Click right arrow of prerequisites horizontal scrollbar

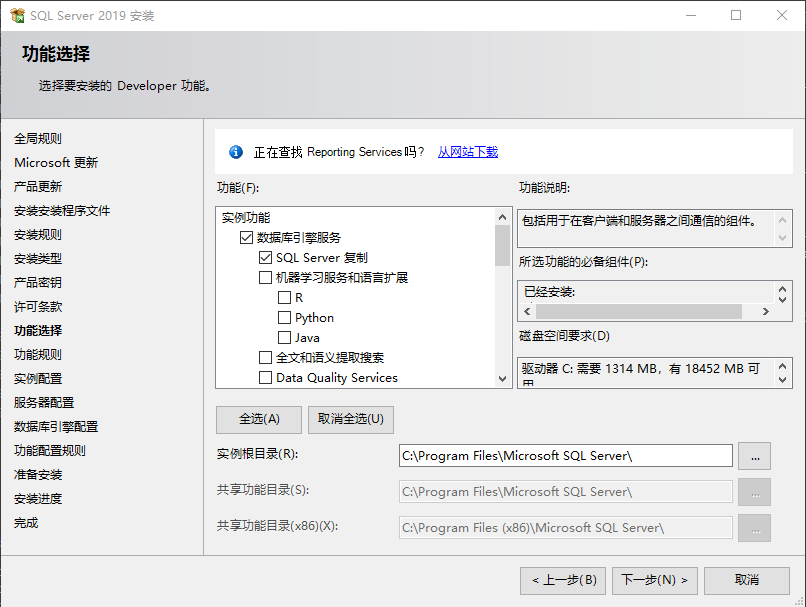click(766, 311)
